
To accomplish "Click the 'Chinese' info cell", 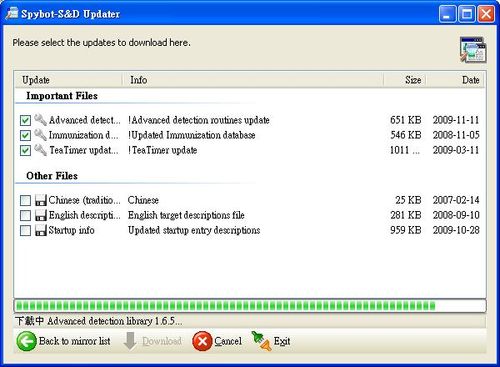I will pos(143,200).
